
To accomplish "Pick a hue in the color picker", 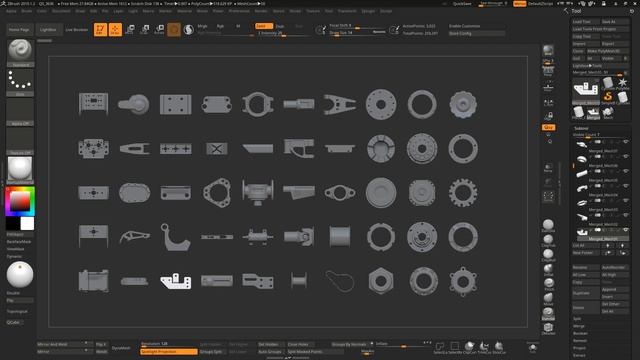I will coord(20,201).
